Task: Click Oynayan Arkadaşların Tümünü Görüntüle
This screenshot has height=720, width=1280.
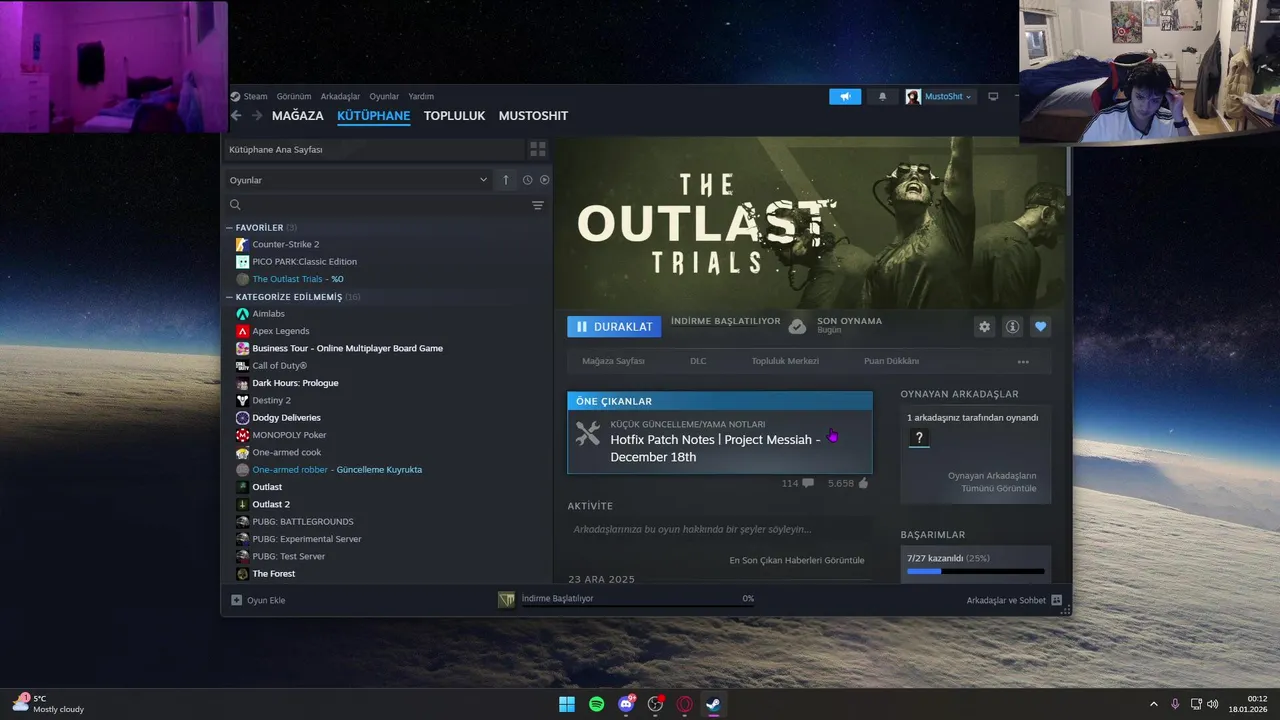Action: coord(992,482)
